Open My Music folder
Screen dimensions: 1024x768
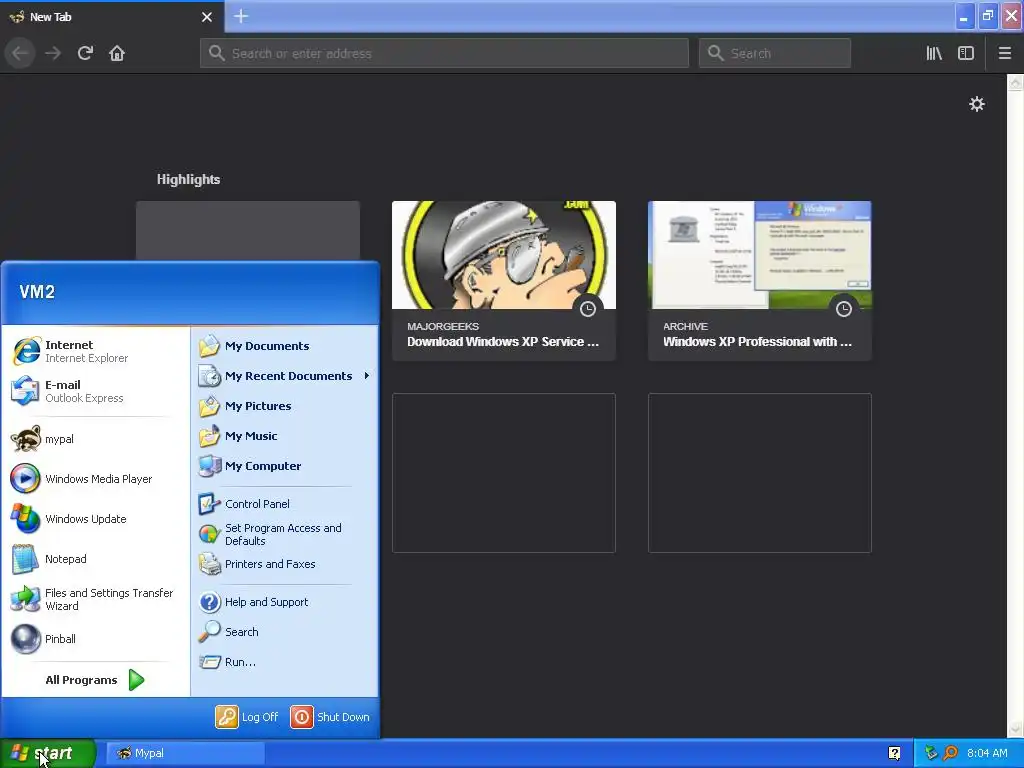[x=284, y=436]
